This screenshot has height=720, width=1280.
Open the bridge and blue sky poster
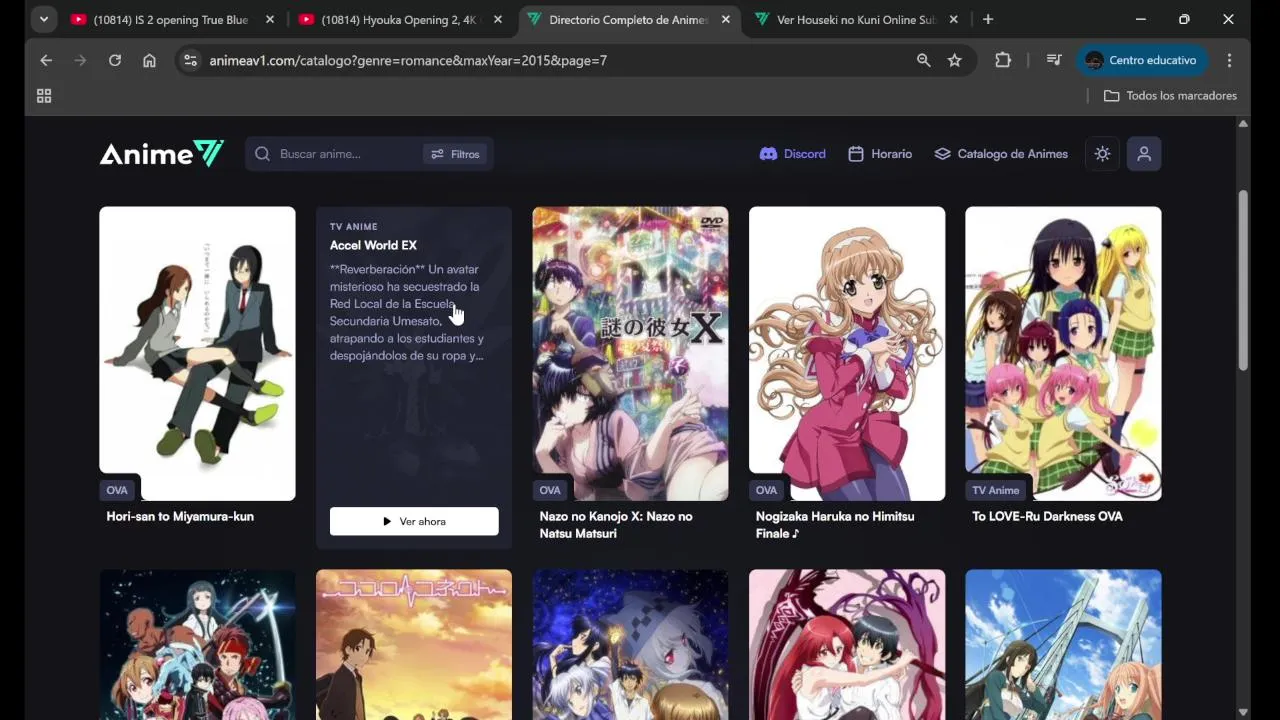[1063, 644]
